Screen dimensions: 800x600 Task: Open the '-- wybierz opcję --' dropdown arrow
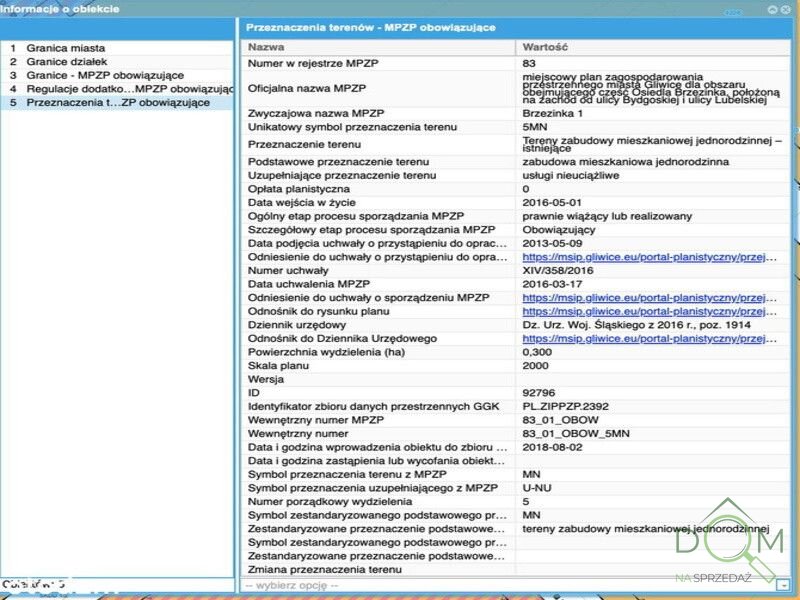(783, 585)
